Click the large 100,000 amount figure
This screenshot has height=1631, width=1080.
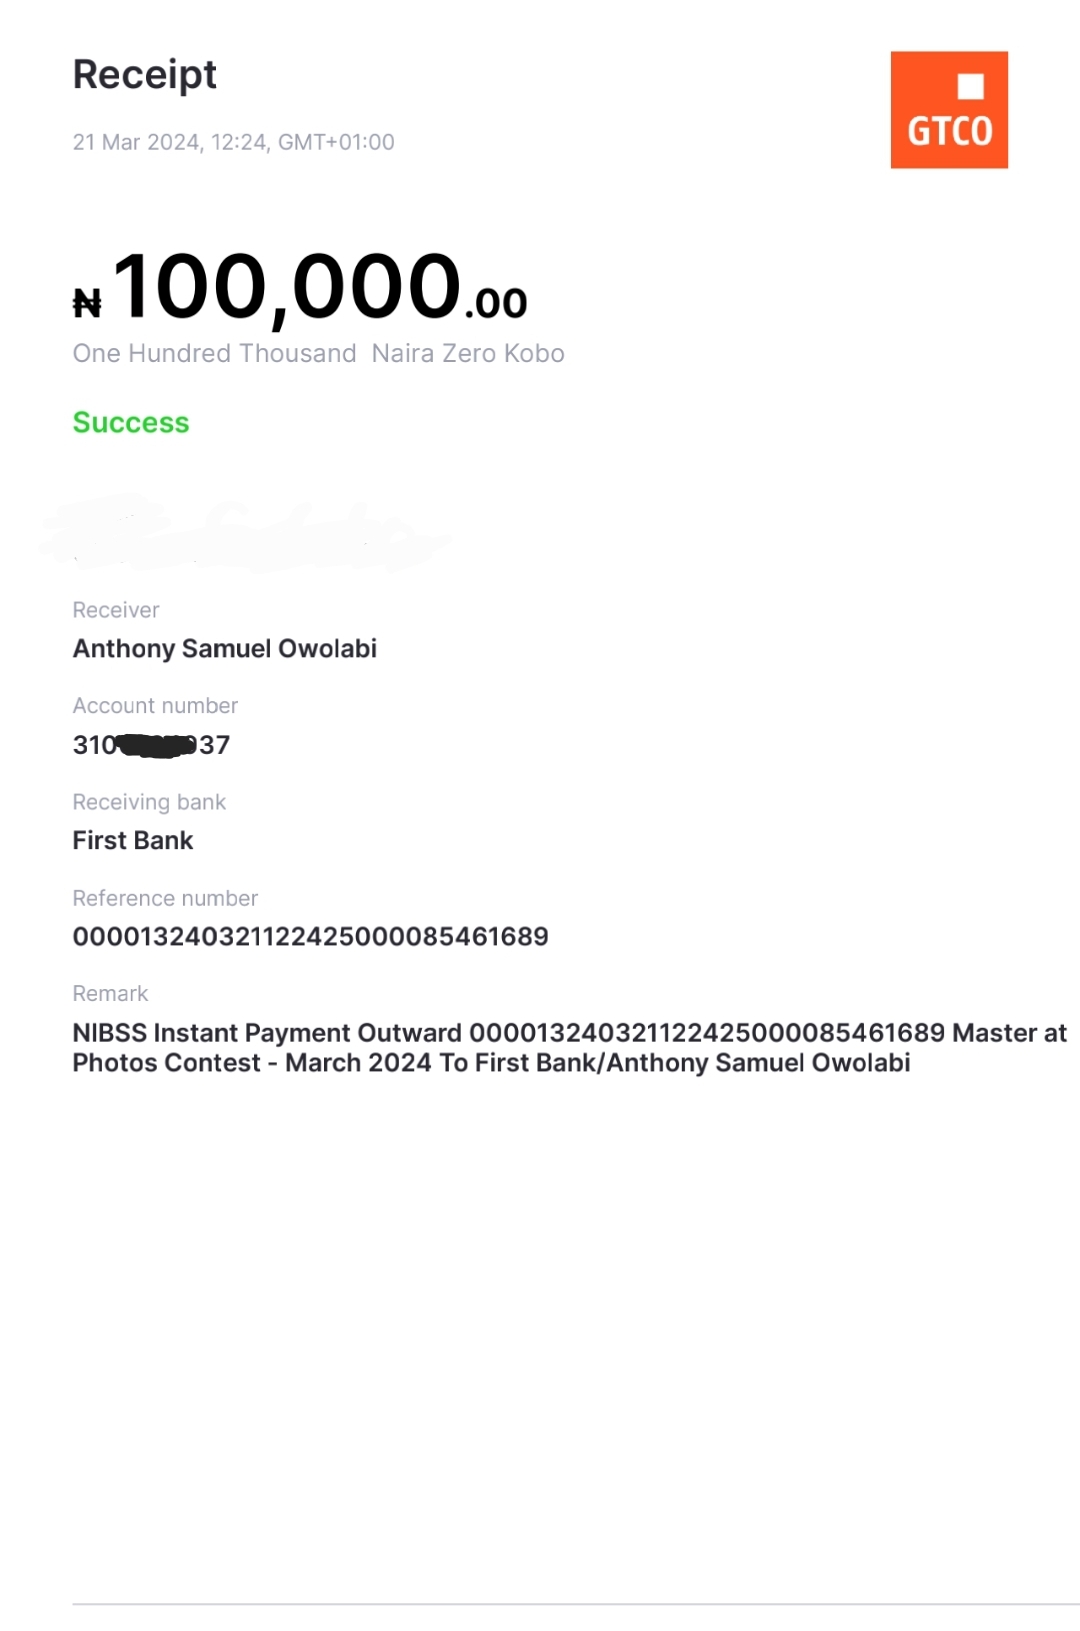click(x=287, y=287)
